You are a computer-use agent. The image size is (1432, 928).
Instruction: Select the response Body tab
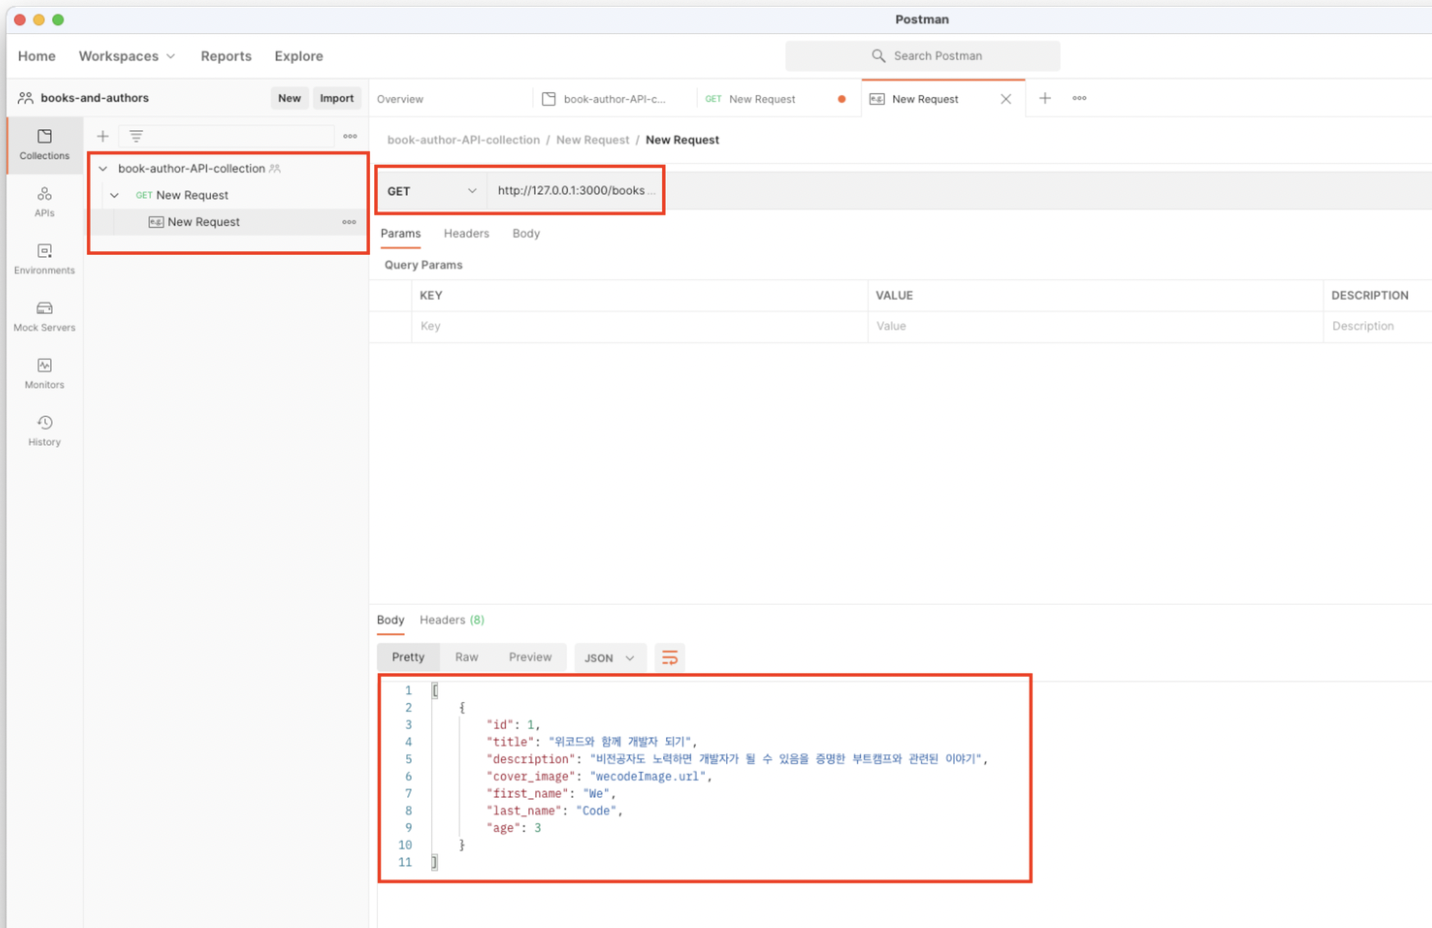pyautogui.click(x=390, y=620)
